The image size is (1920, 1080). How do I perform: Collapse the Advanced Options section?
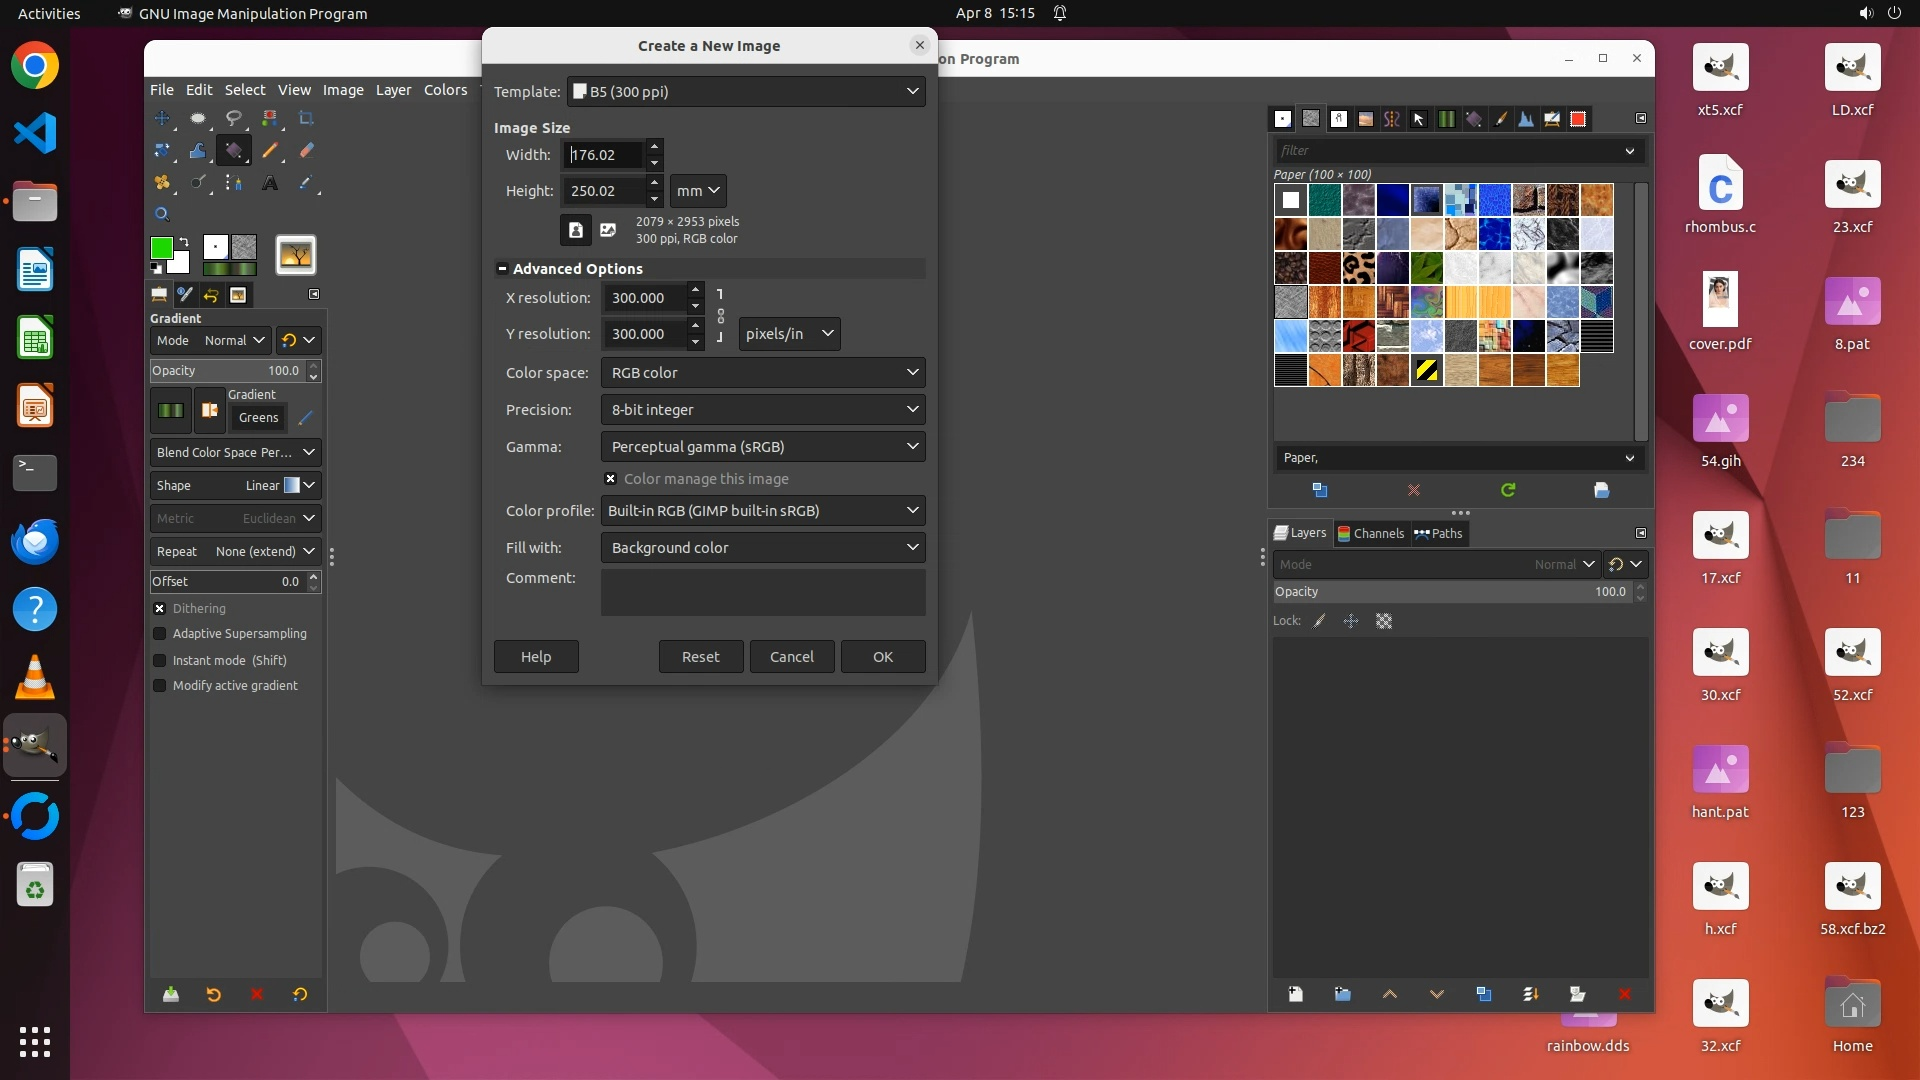(x=502, y=269)
